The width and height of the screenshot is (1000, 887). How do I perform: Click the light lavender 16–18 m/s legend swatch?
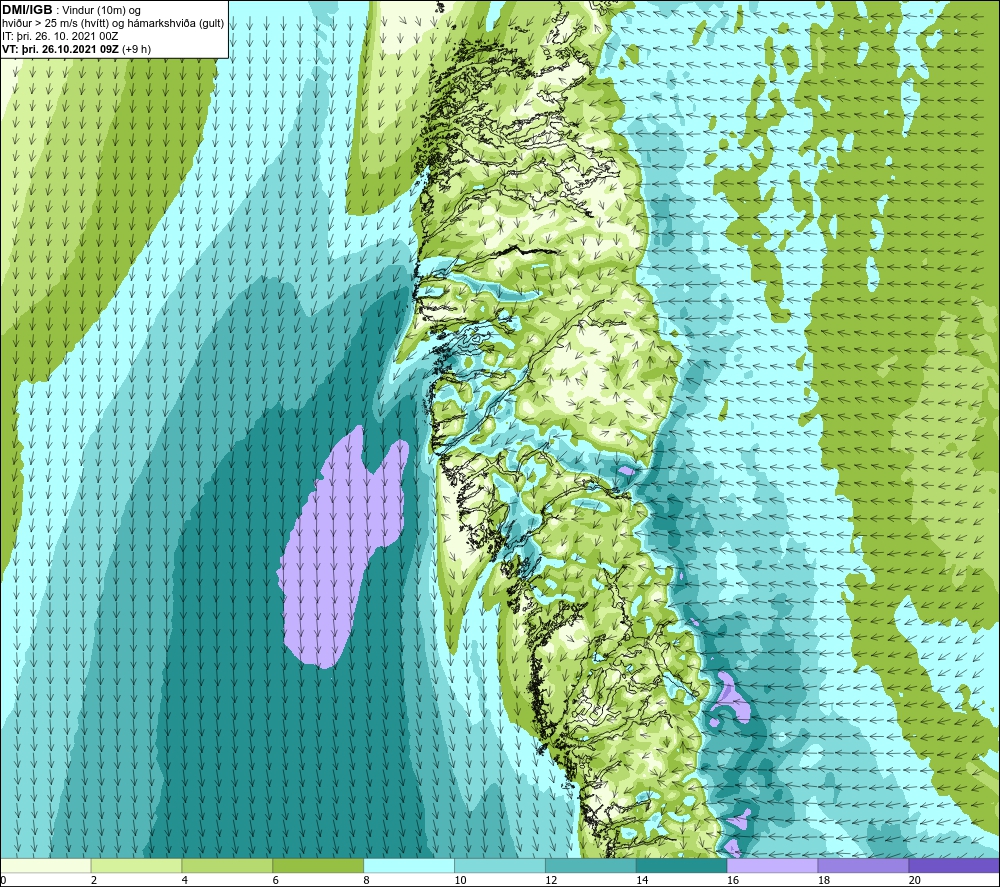pyautogui.click(x=772, y=865)
